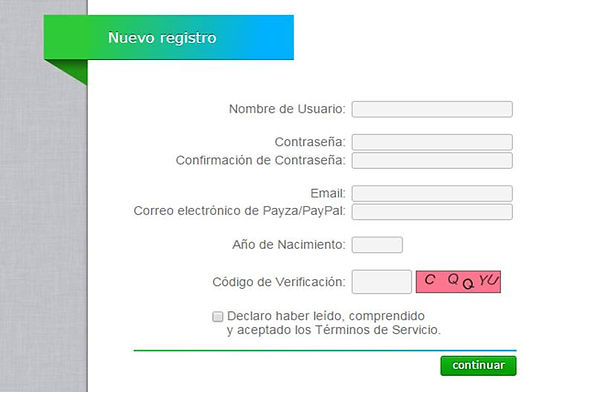Select the Año de Nacimiento box
The image size is (600, 394).
point(377,245)
